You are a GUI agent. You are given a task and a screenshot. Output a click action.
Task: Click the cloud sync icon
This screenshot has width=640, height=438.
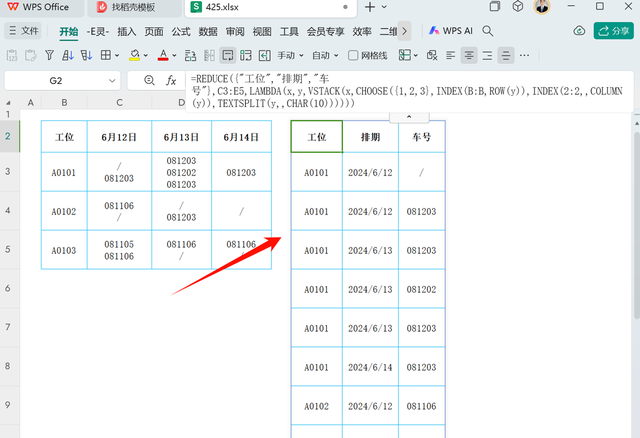579,31
